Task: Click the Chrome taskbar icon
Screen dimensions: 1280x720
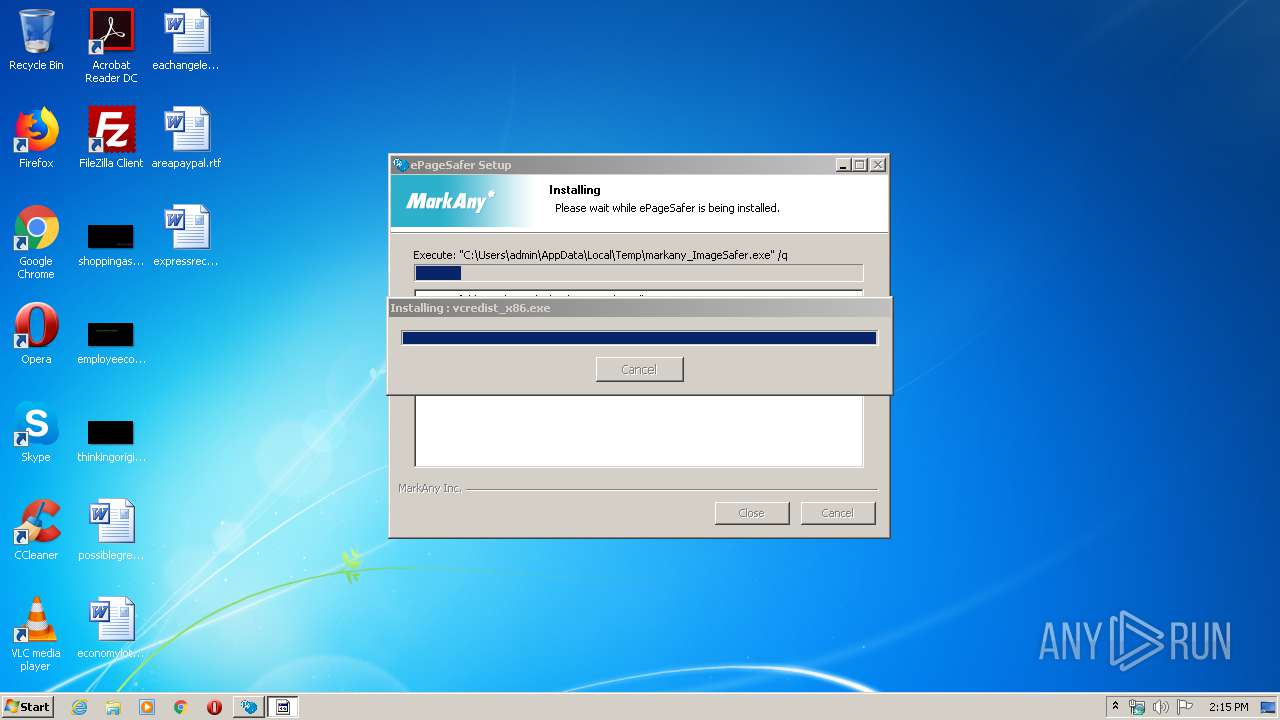Action: tap(181, 707)
